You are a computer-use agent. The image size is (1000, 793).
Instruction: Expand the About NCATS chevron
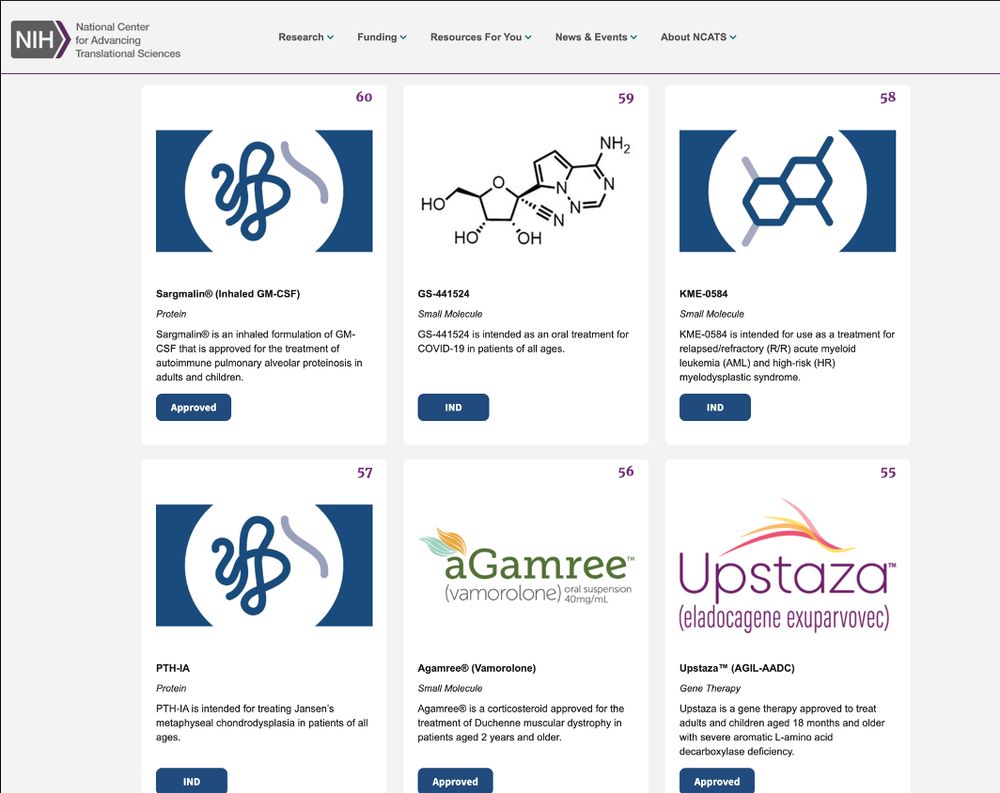[x=733, y=37]
